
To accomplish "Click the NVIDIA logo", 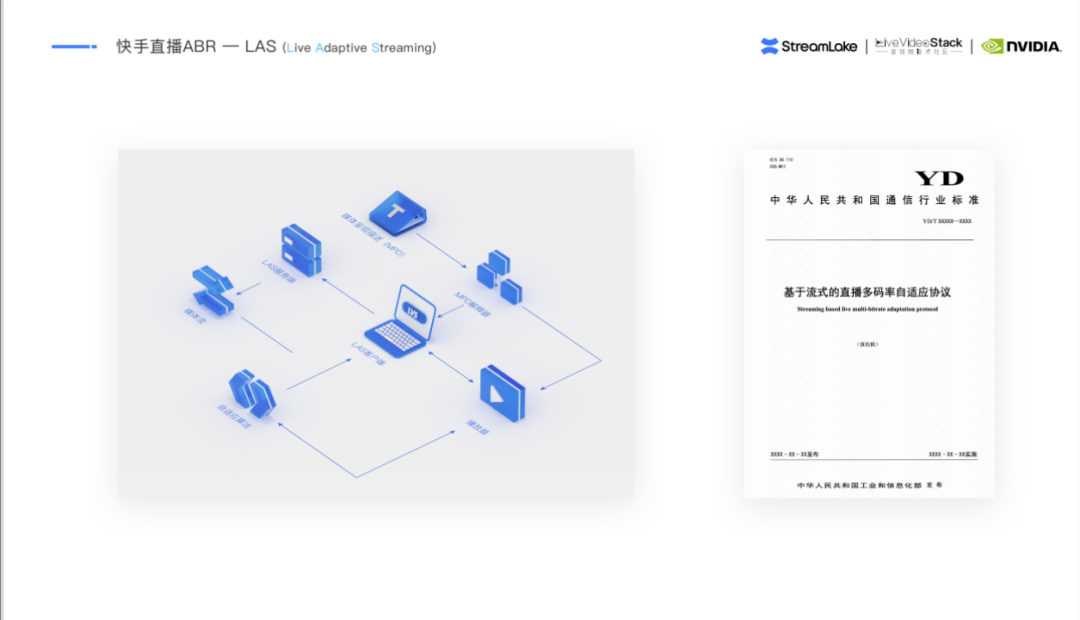I will pyautogui.click(x=1020, y=46).
